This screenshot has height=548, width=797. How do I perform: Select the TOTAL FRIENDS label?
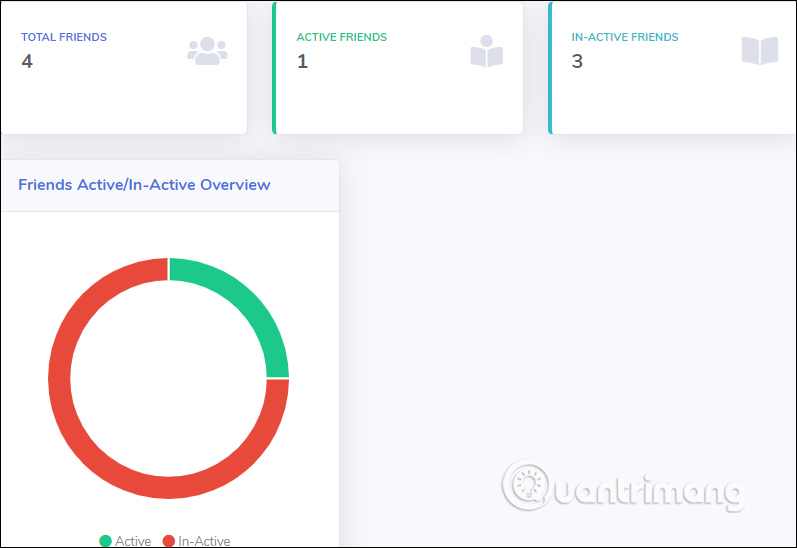click(64, 37)
